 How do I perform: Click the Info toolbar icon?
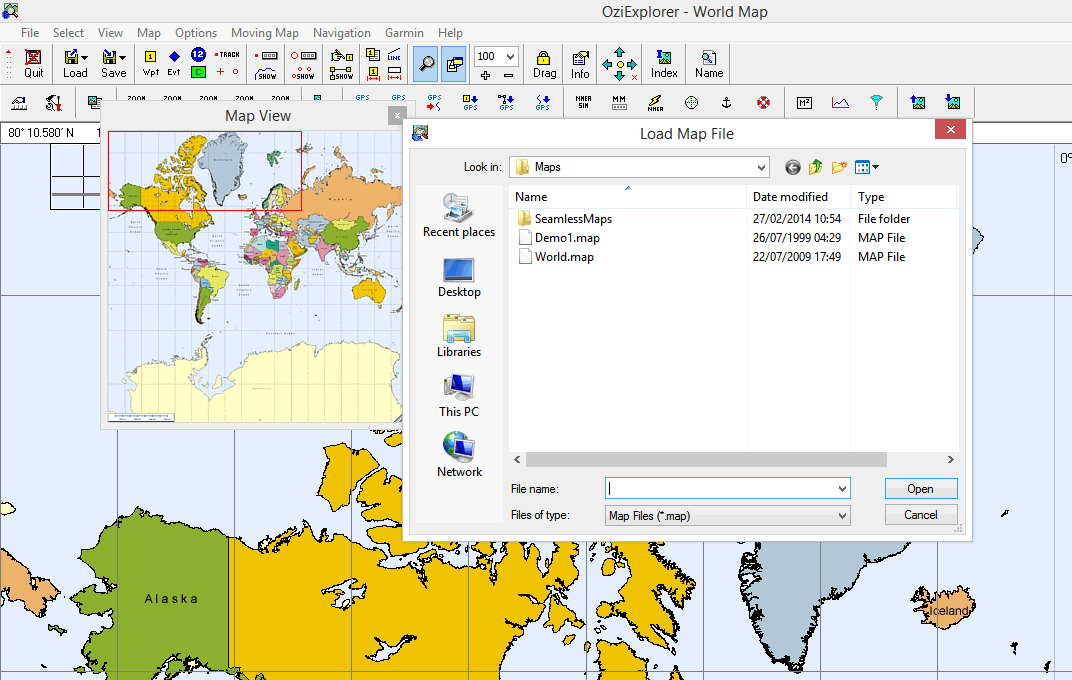click(x=580, y=64)
